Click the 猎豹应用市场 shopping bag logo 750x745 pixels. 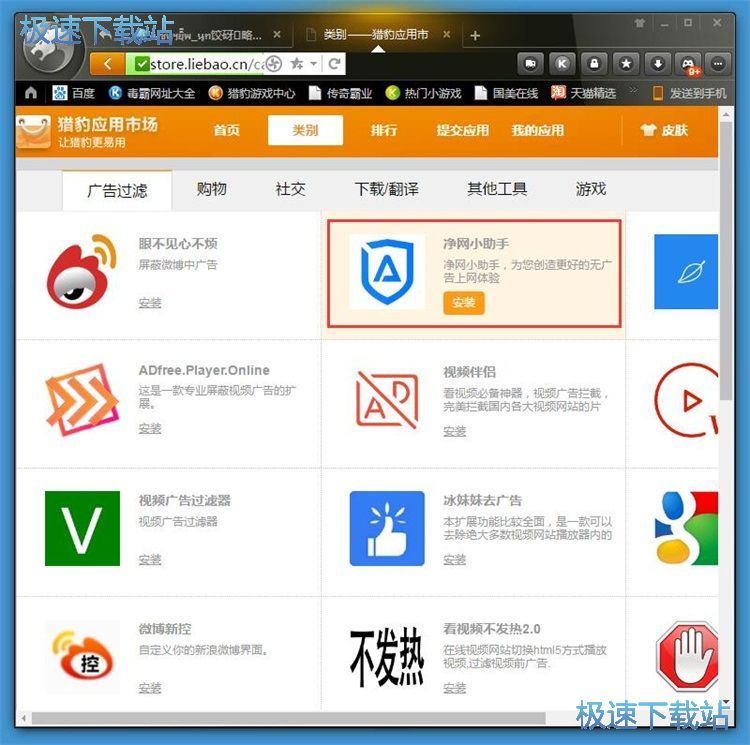(33, 132)
